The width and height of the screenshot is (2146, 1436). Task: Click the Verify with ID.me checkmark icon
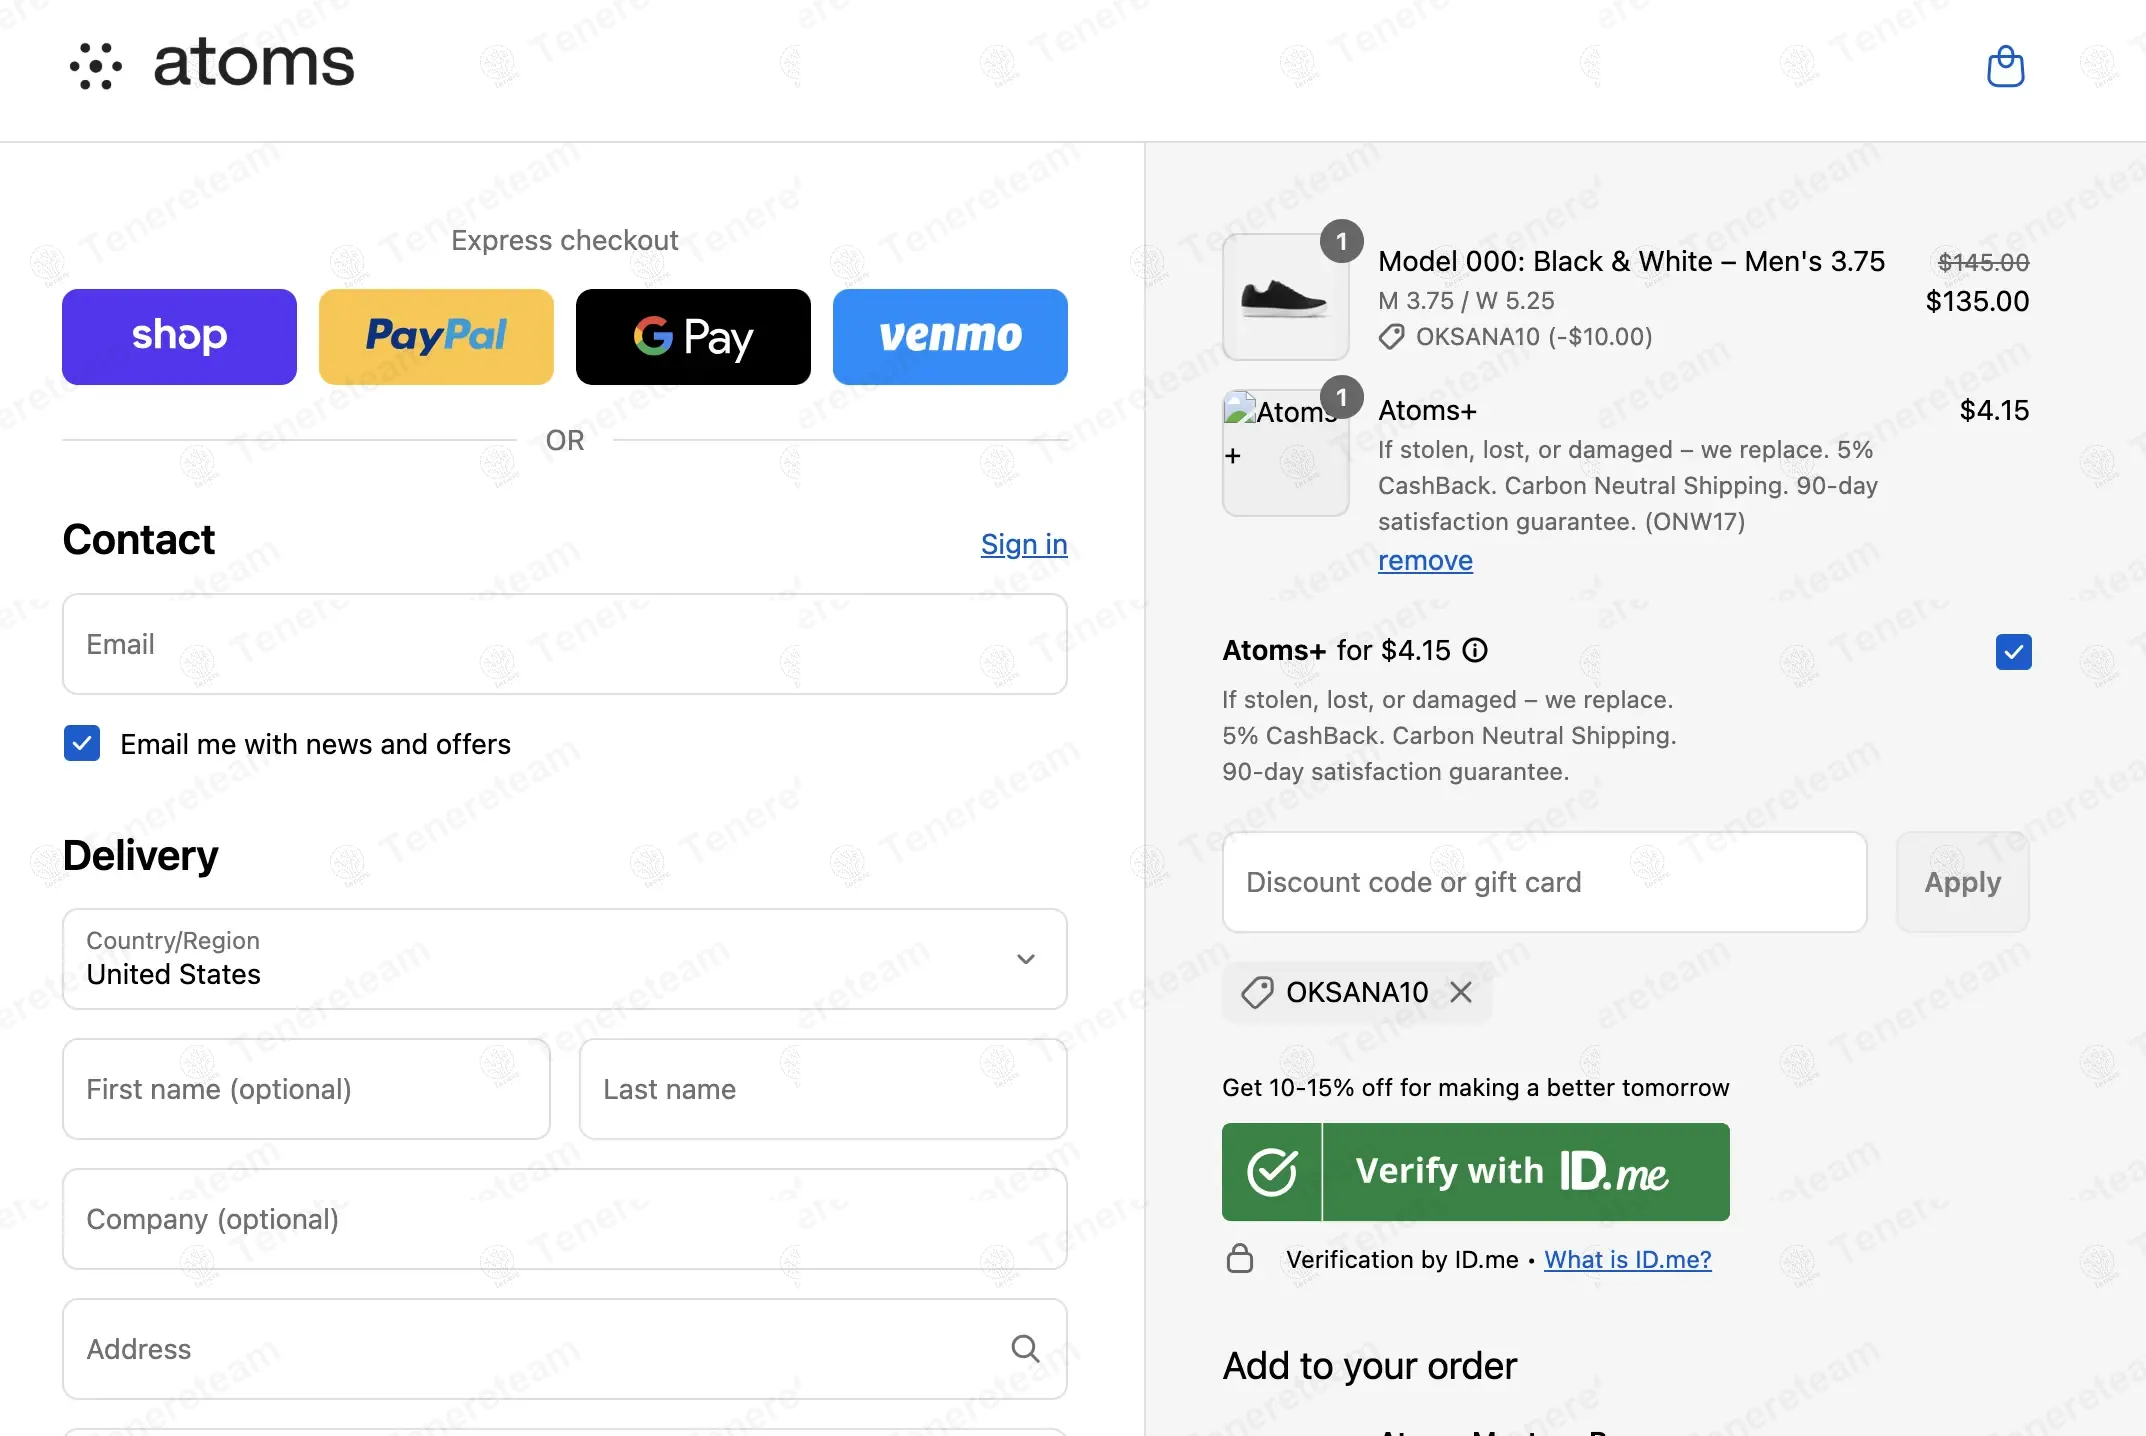(1272, 1172)
